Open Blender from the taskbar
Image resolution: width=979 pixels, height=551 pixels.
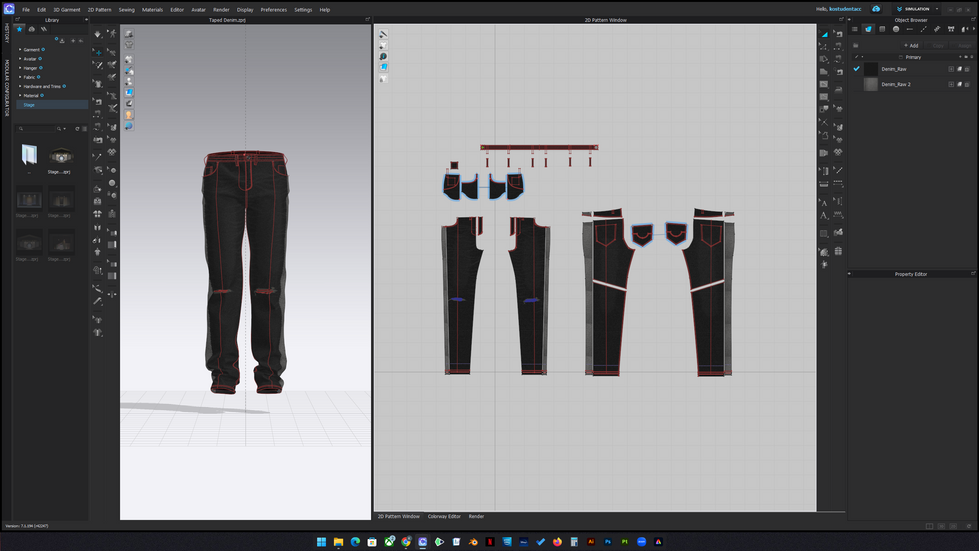coord(473,542)
